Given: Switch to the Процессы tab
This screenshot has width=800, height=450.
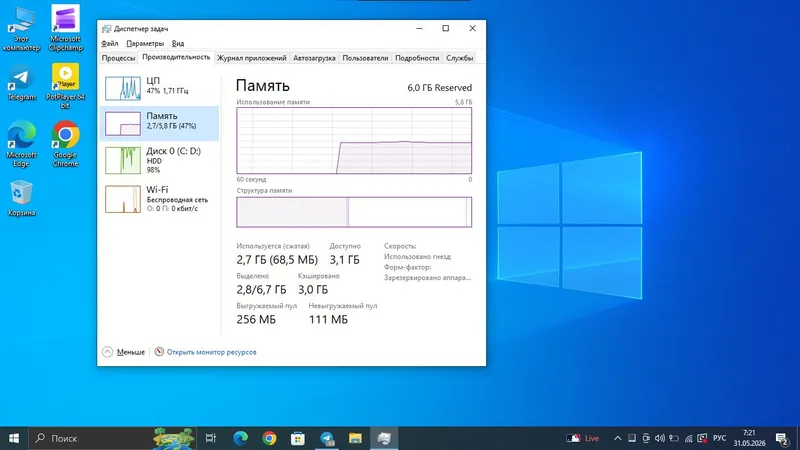Looking at the screenshot, I should coord(118,58).
